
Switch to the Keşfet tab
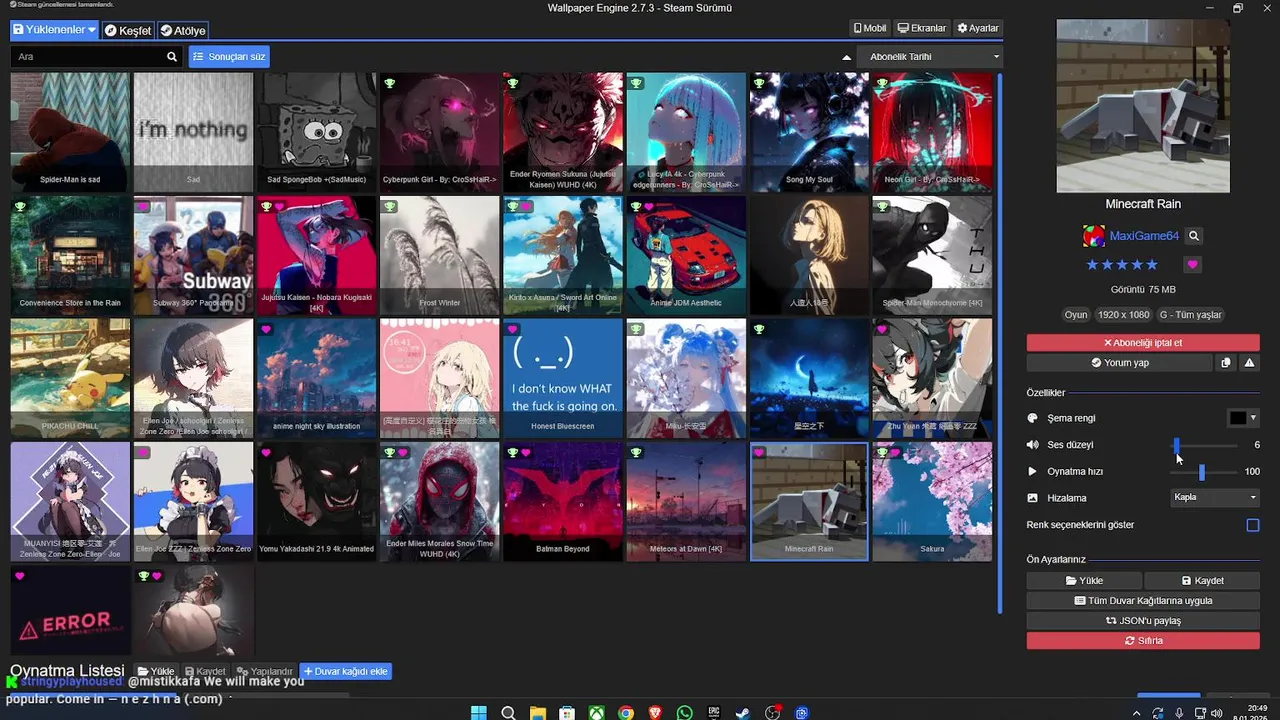[x=128, y=30]
